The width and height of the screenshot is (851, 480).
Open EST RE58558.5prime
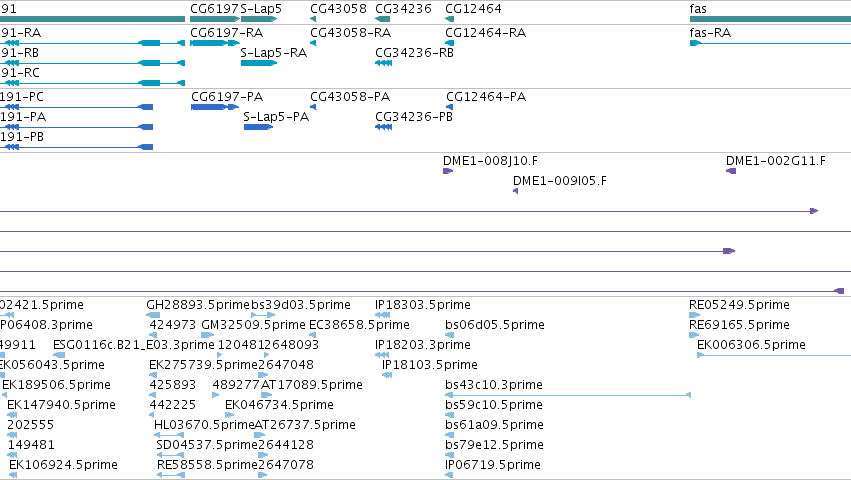click(207, 465)
